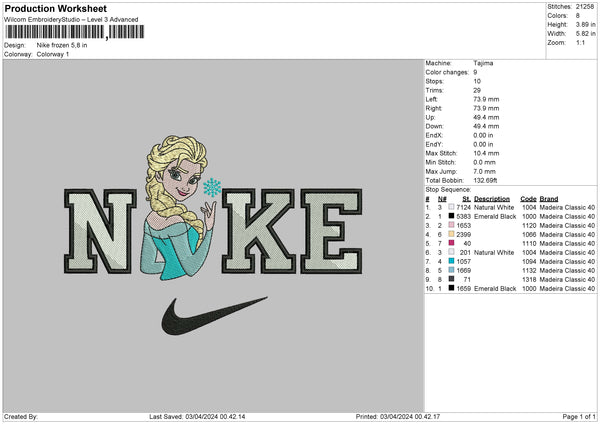Pick the teal swatch for code 1094
This screenshot has width=600, height=424.
pos(451,261)
